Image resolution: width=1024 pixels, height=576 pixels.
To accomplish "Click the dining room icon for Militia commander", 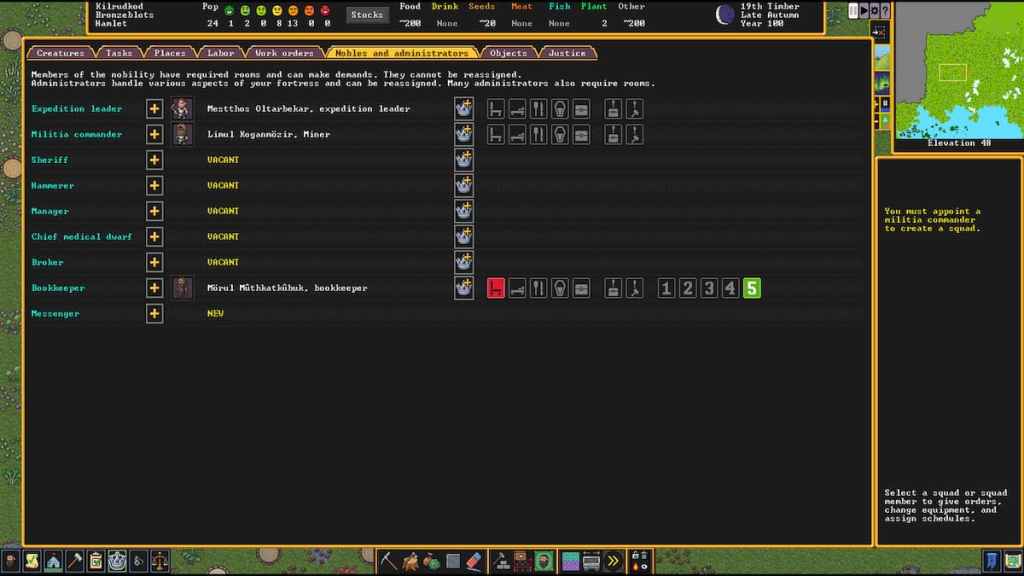I will tap(538, 134).
